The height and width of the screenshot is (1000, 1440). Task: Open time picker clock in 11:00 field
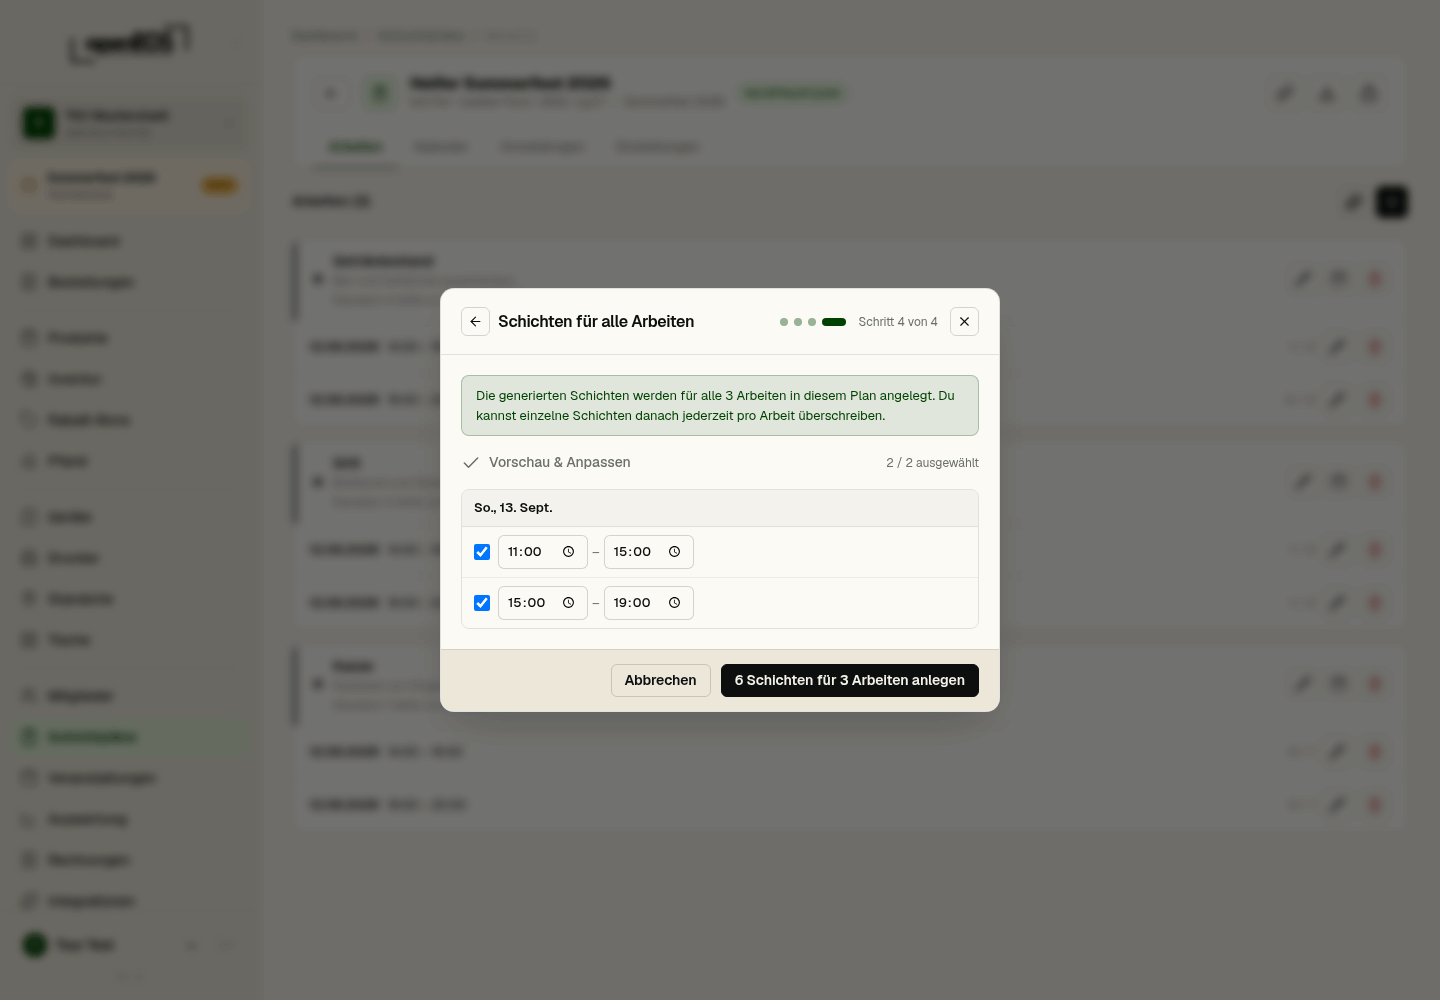point(568,552)
